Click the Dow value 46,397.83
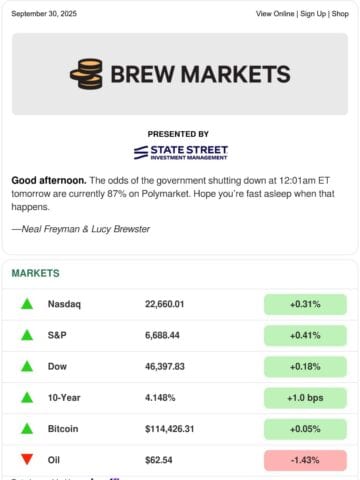 (165, 366)
